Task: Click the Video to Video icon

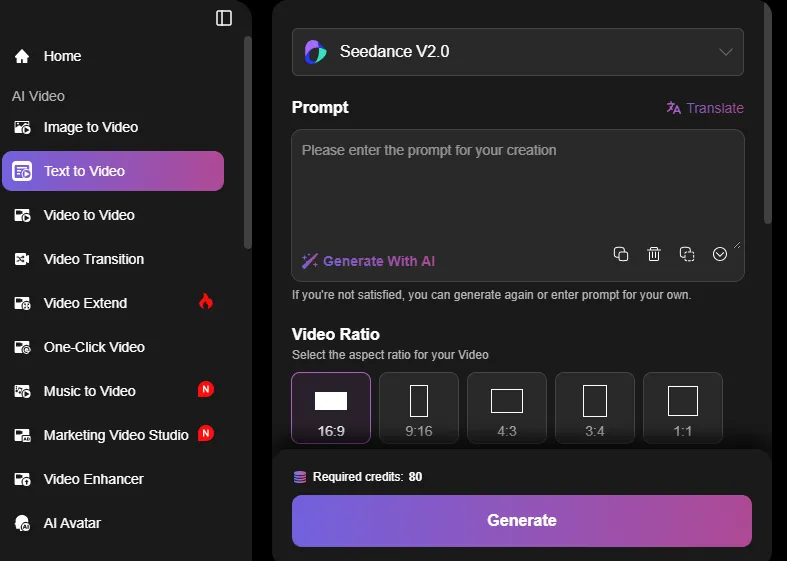Action: [22, 215]
